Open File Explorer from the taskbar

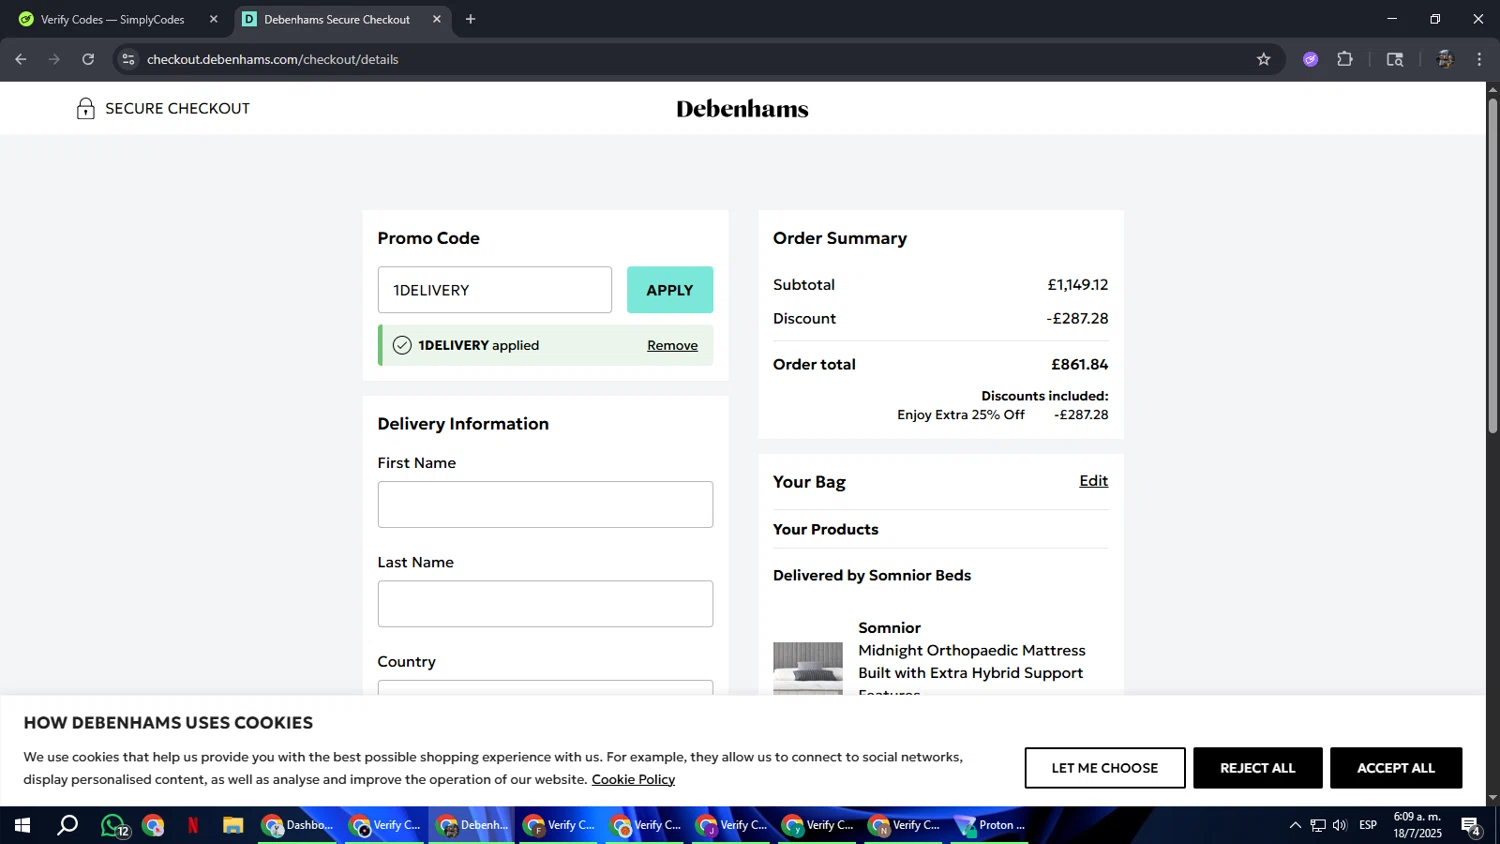[x=233, y=825]
